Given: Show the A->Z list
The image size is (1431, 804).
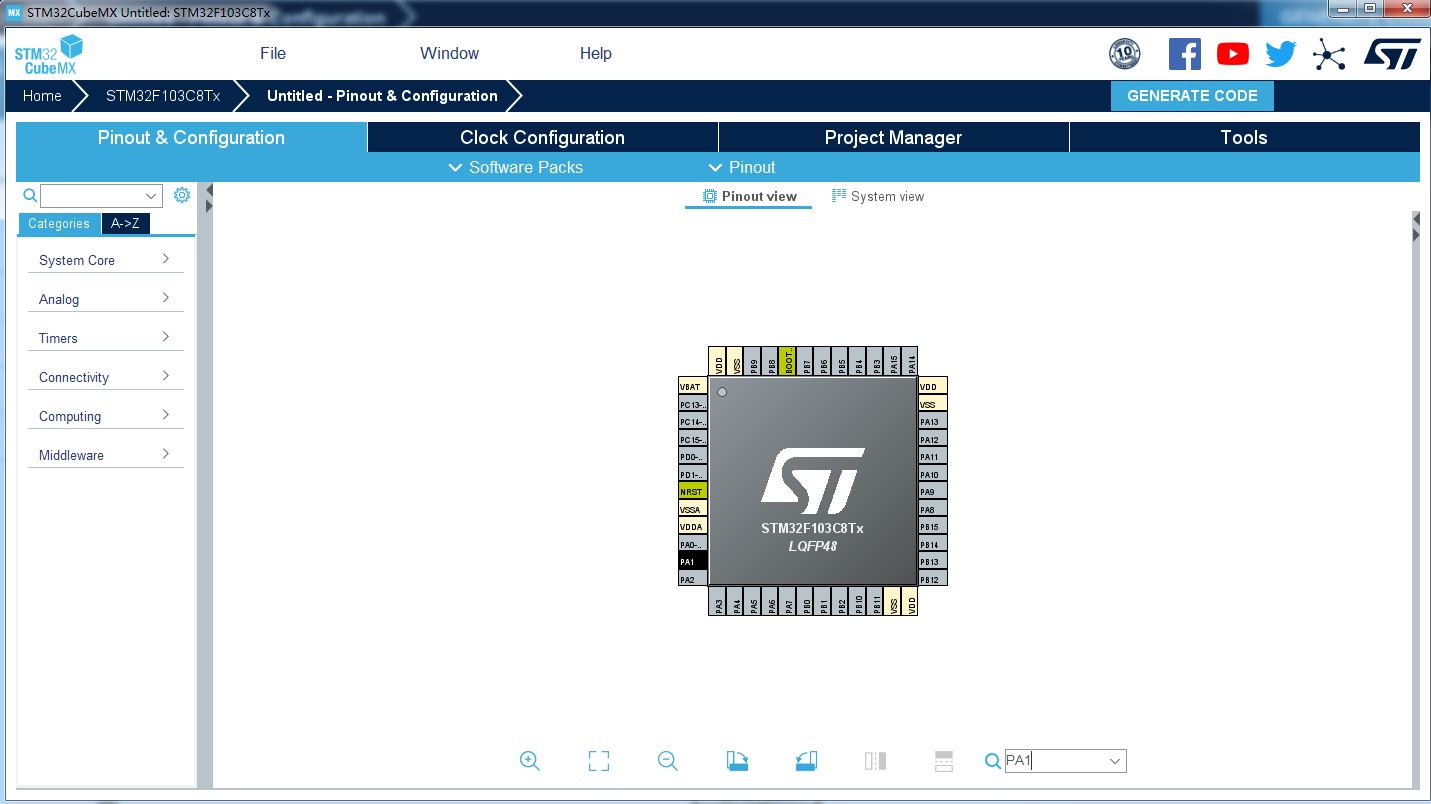Looking at the screenshot, I should pyautogui.click(x=125, y=224).
